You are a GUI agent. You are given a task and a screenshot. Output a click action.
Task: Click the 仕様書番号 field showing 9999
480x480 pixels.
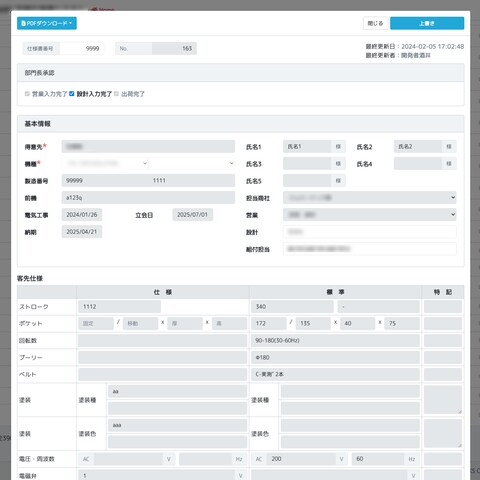[81, 48]
